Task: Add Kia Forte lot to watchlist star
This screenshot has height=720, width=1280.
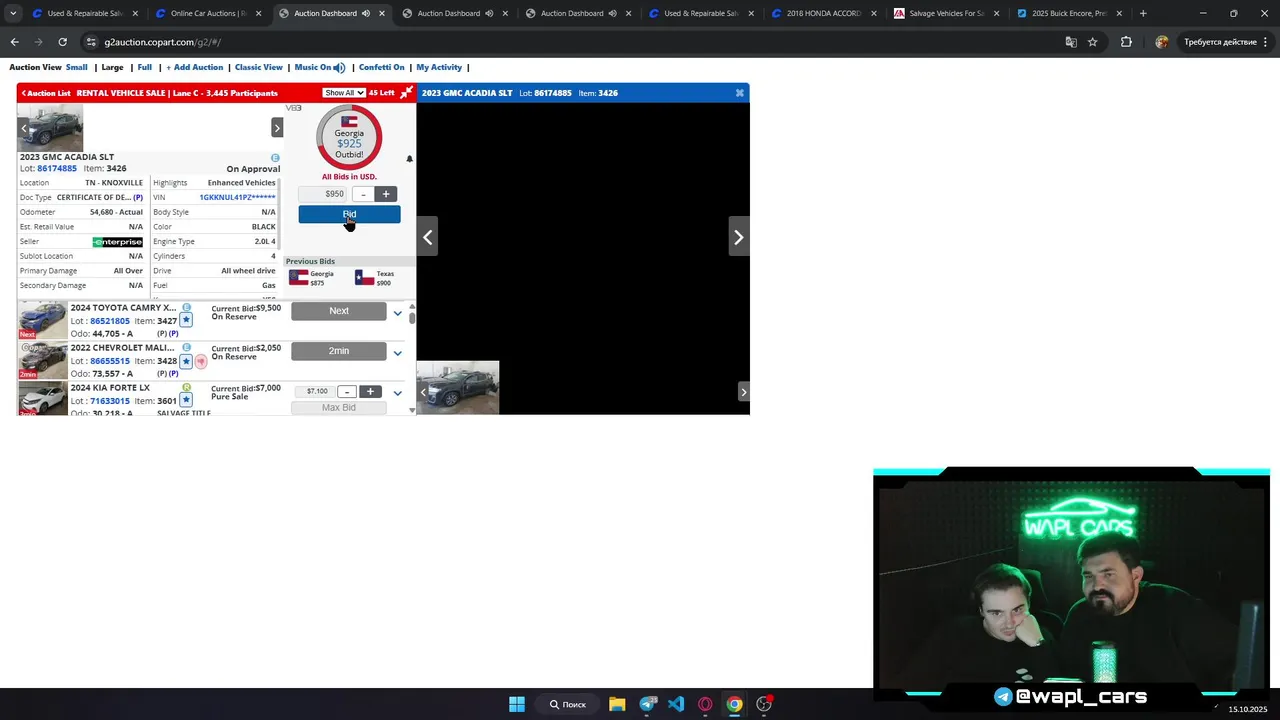Action: tap(186, 400)
